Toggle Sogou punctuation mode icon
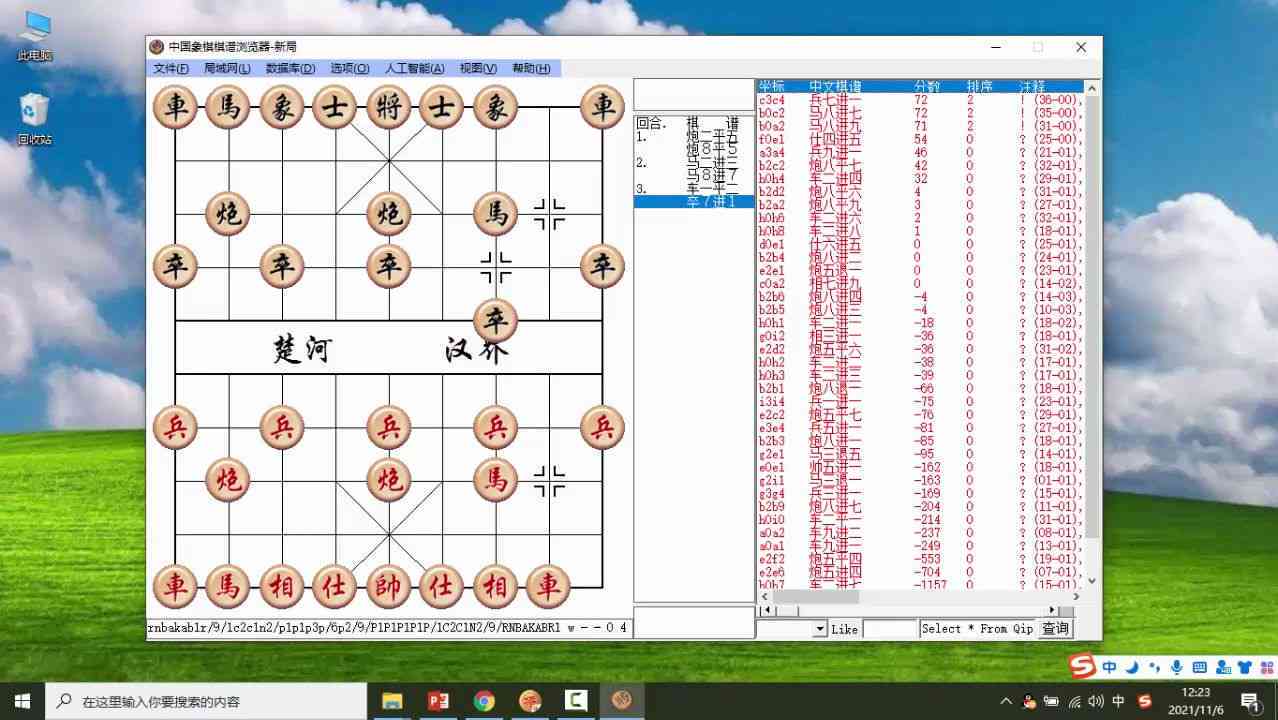The image size is (1278, 720). click(1154, 667)
